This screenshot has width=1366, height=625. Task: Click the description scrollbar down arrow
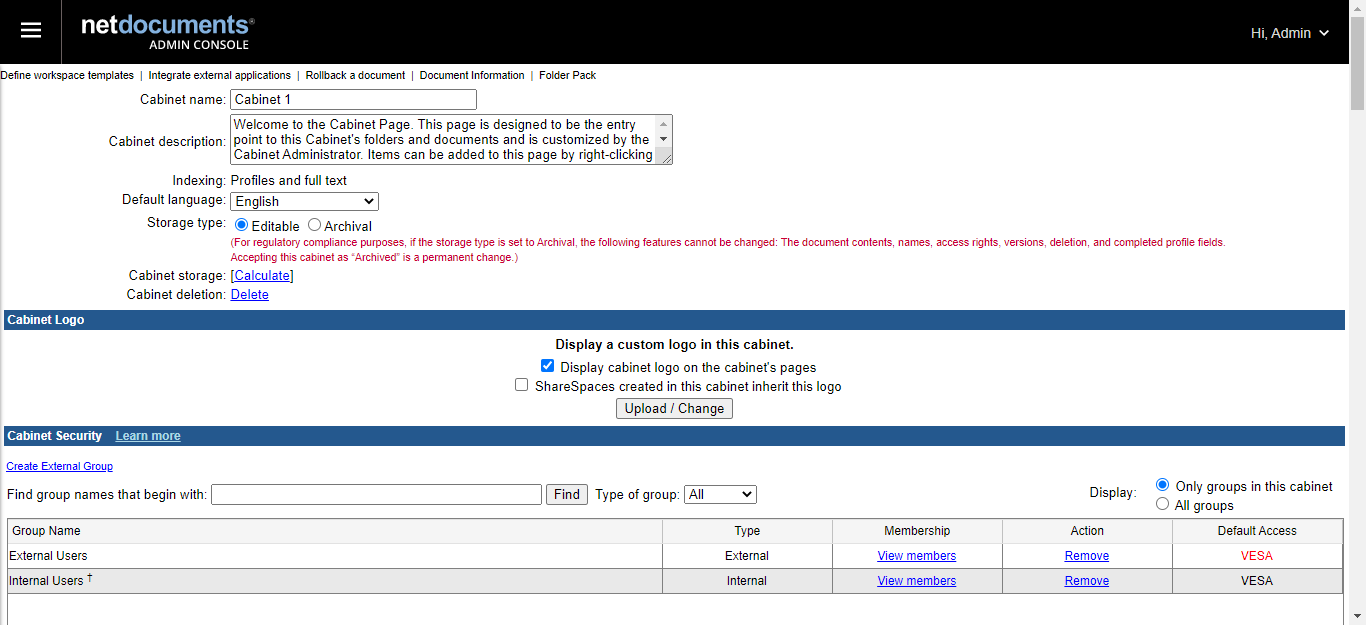pyautogui.click(x=664, y=140)
